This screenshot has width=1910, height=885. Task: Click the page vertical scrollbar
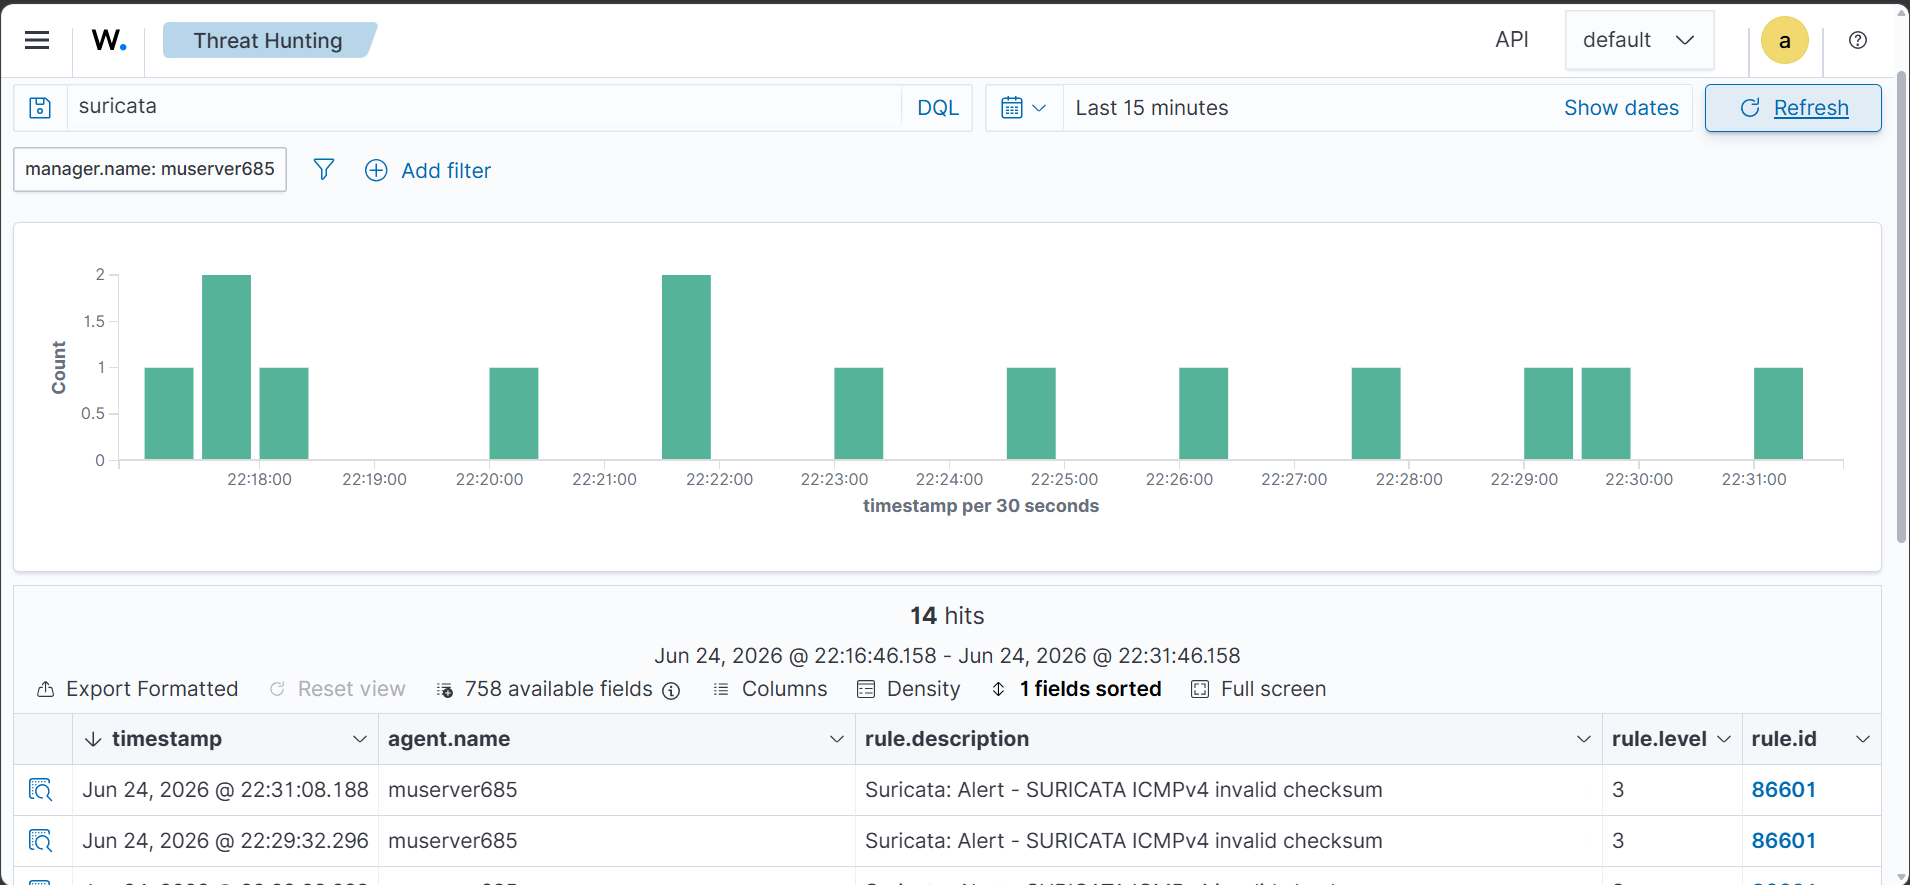click(1902, 307)
